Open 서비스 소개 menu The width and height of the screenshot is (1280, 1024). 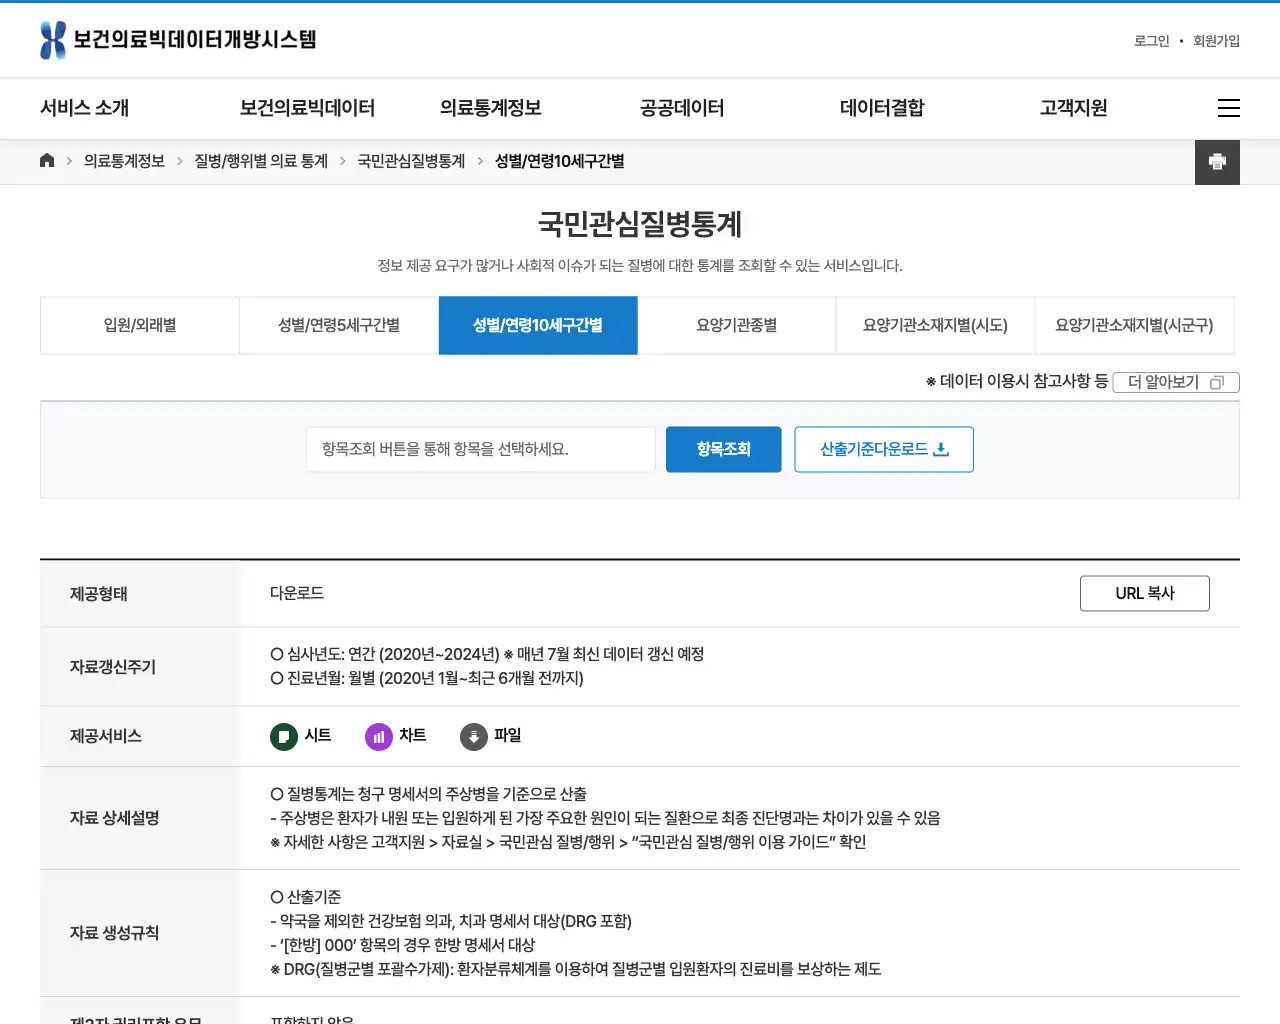[x=84, y=108]
